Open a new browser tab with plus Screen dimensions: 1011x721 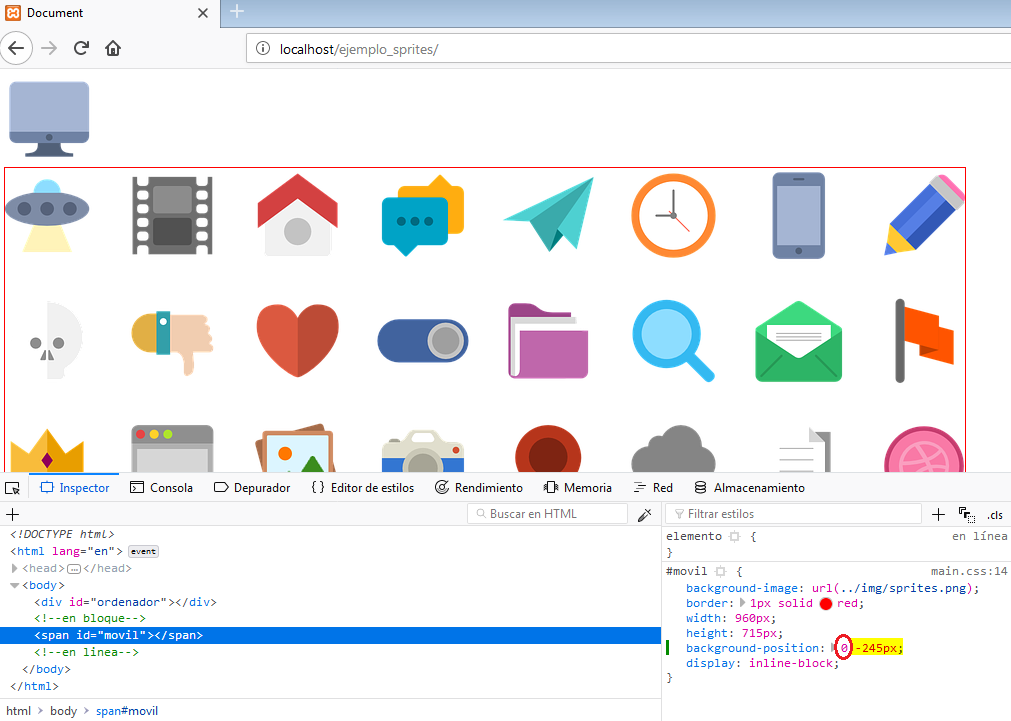click(x=237, y=12)
